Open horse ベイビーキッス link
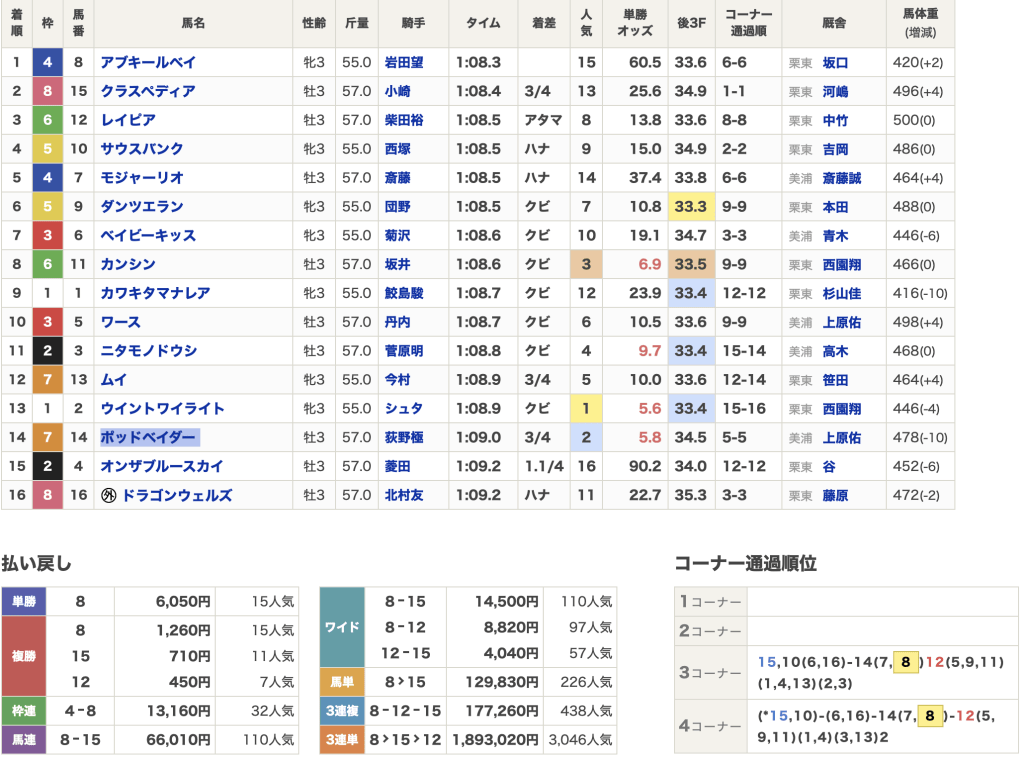1024x764 pixels. (x=148, y=235)
